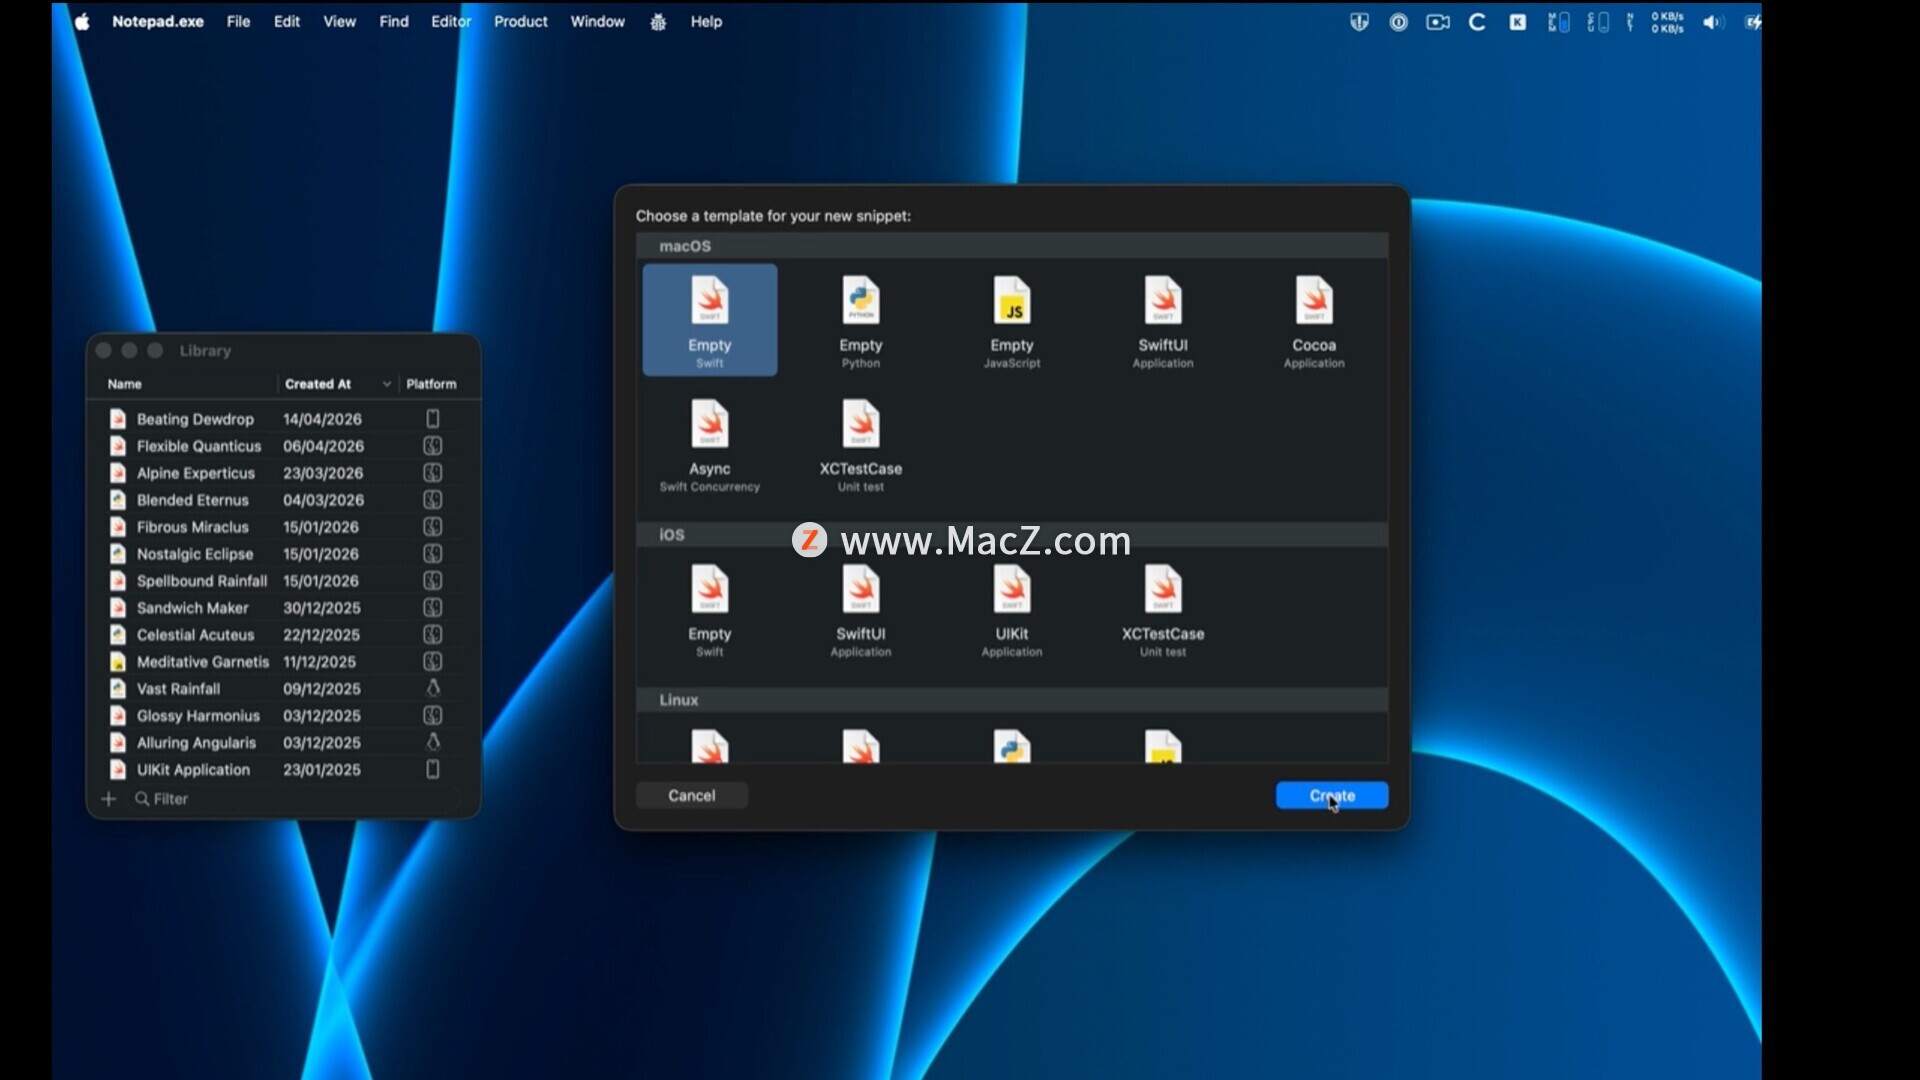1920x1080 pixels.
Task: Click the 14/04/2026 date cell
Action: point(322,419)
